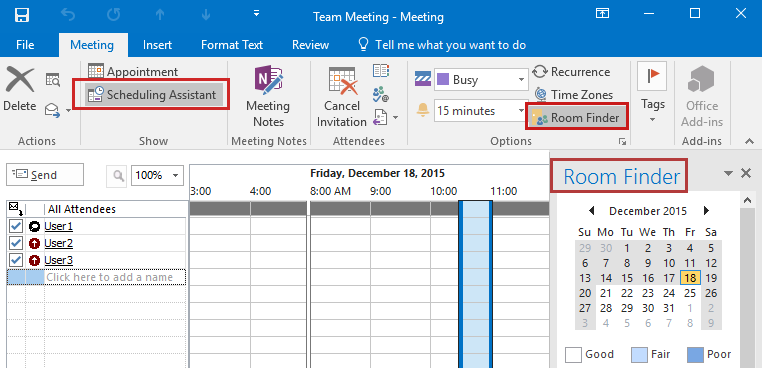The width and height of the screenshot is (762, 368).
Task: Click the organizer icon next to User1
Action: [x=35, y=226]
